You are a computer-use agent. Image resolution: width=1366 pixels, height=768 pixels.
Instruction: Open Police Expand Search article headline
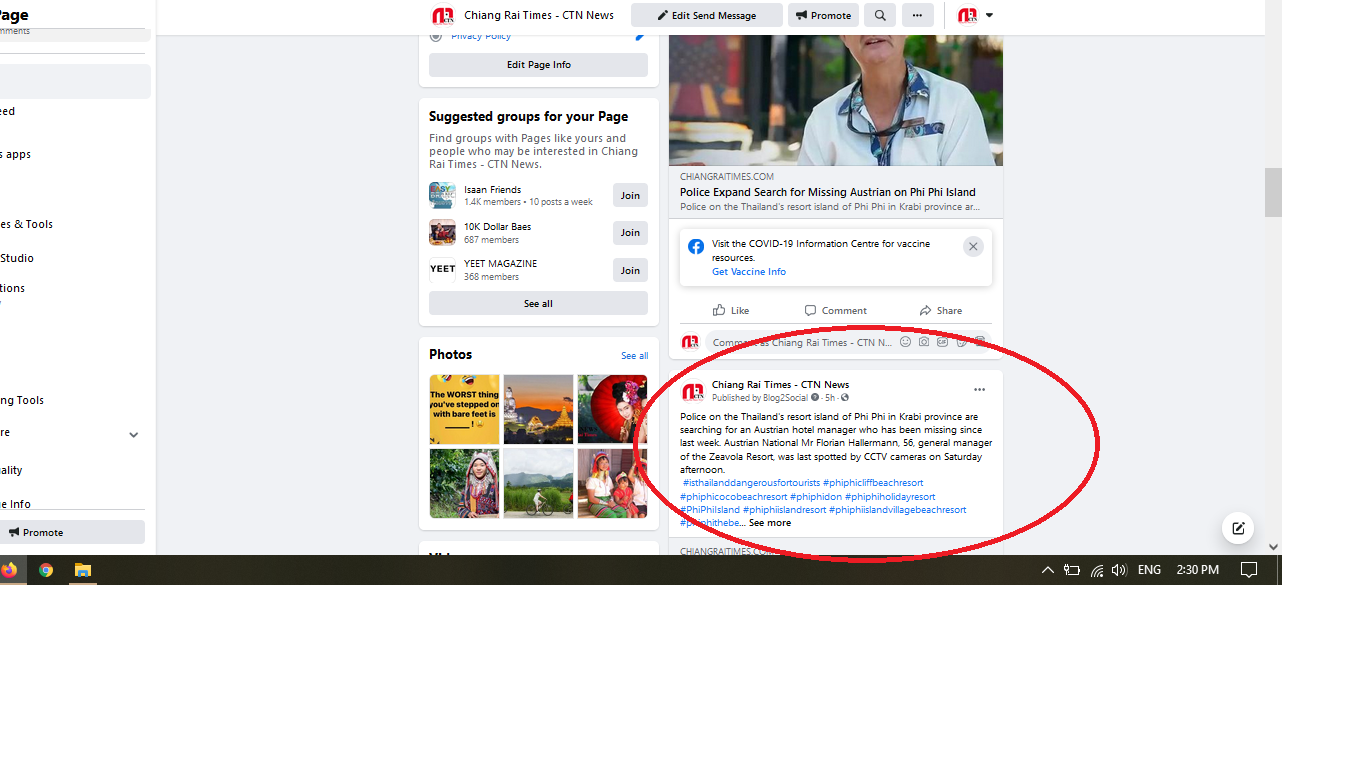tap(828, 192)
